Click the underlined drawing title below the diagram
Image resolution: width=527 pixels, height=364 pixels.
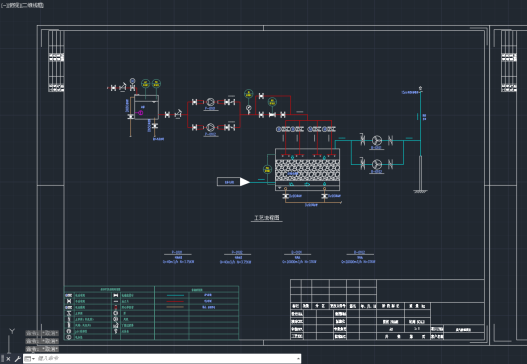click(x=267, y=218)
